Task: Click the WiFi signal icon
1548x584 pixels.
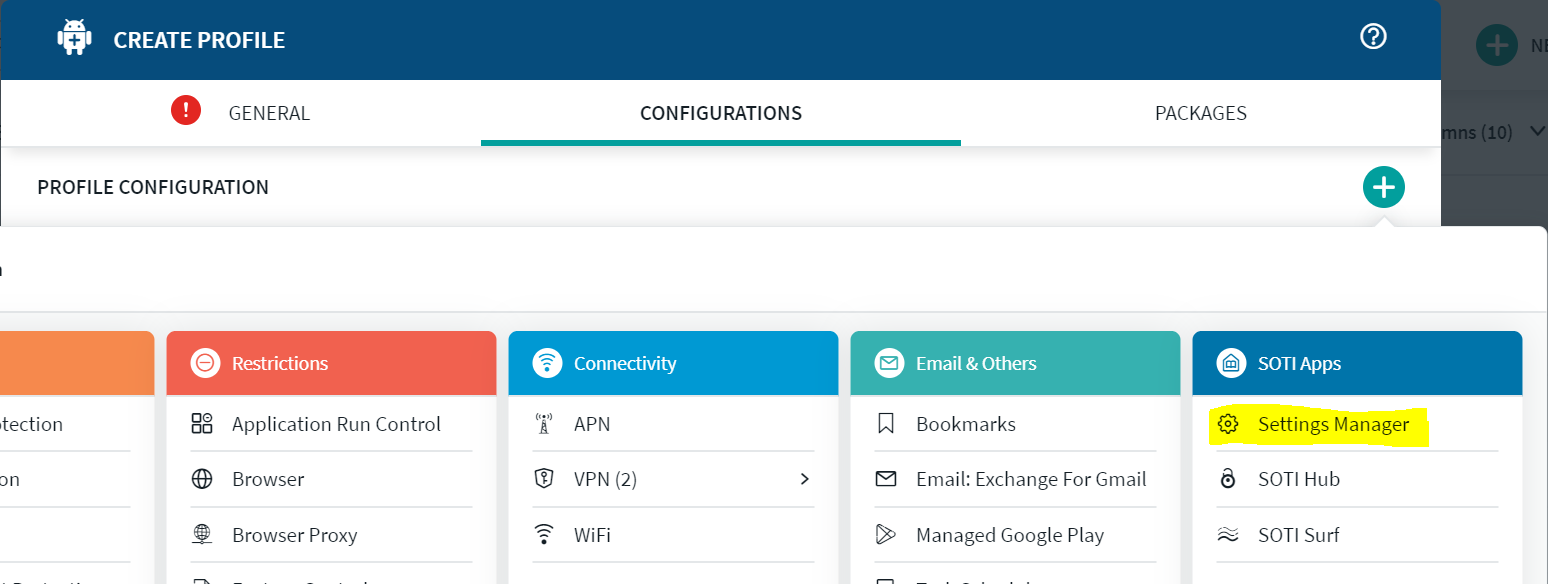Action: [544, 535]
